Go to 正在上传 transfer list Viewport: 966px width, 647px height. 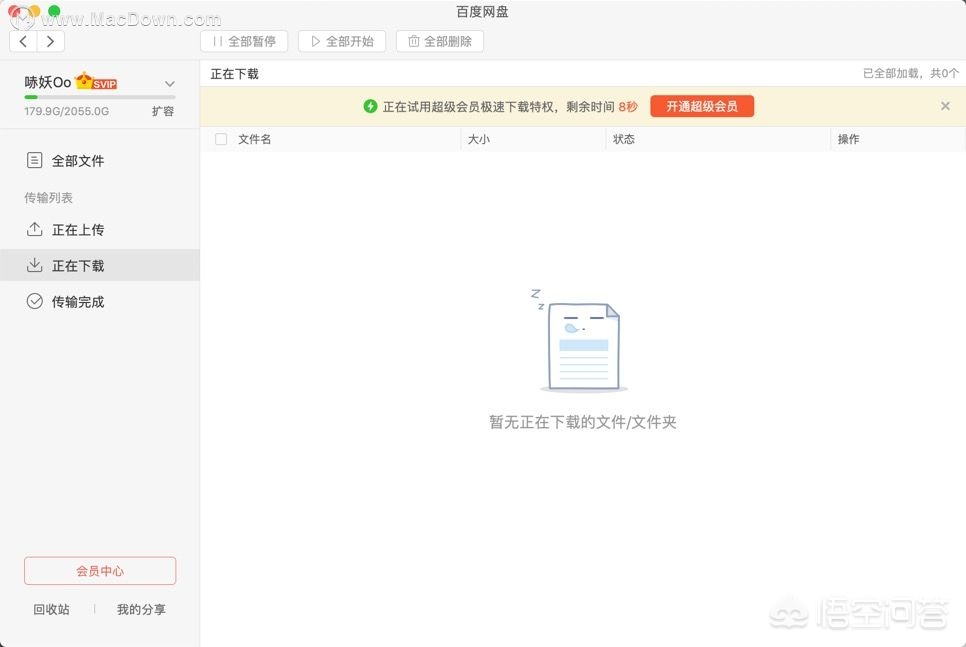pos(77,230)
